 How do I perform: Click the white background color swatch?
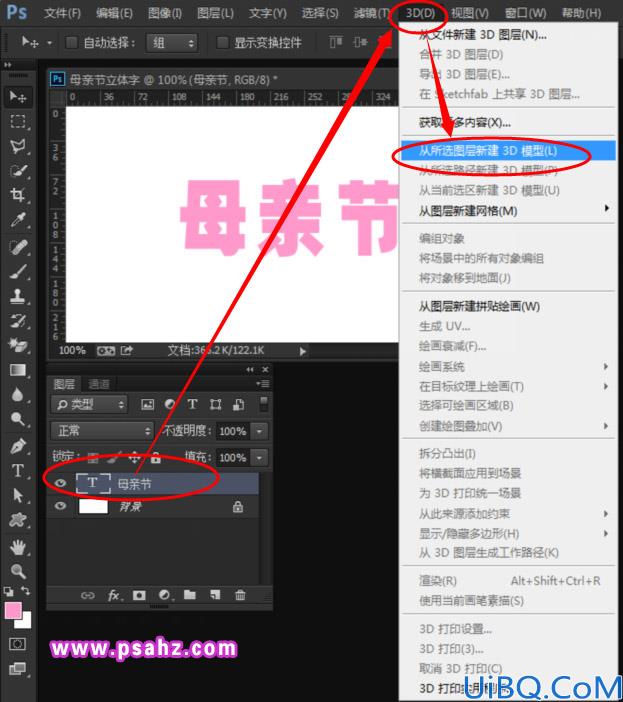(x=26, y=623)
